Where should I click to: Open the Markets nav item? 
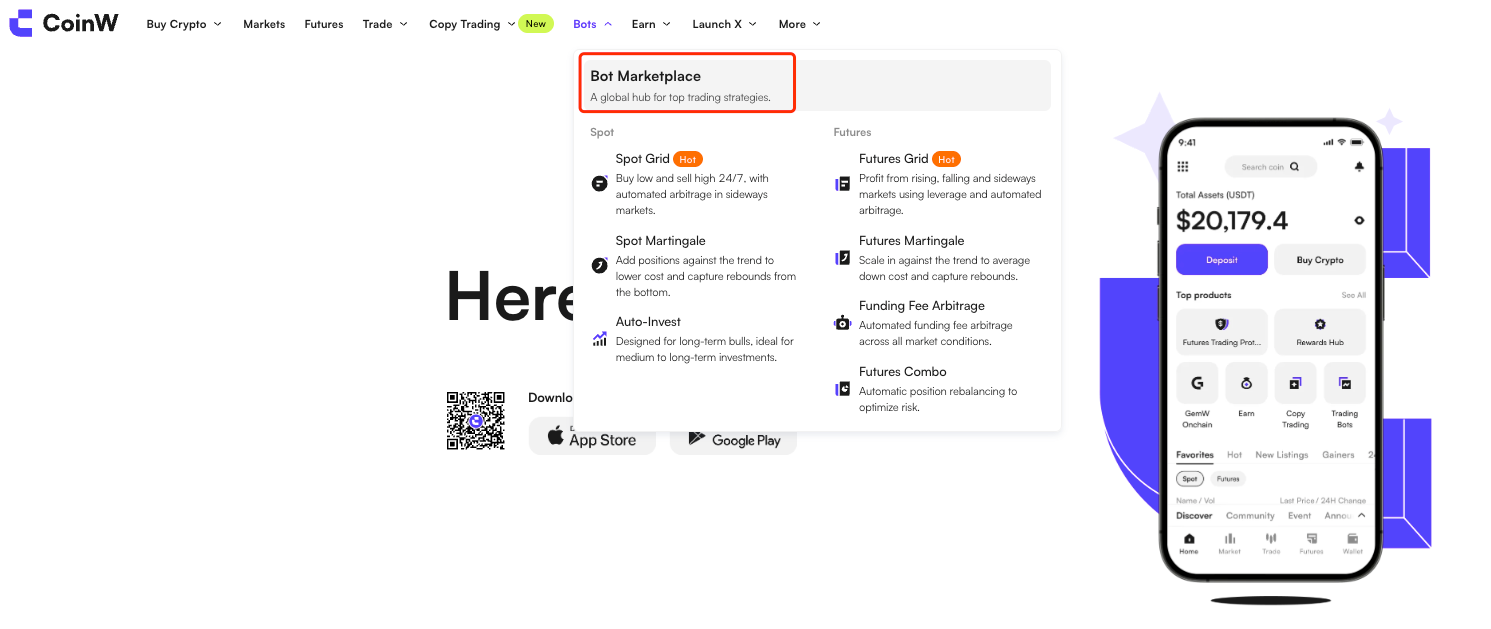point(264,24)
